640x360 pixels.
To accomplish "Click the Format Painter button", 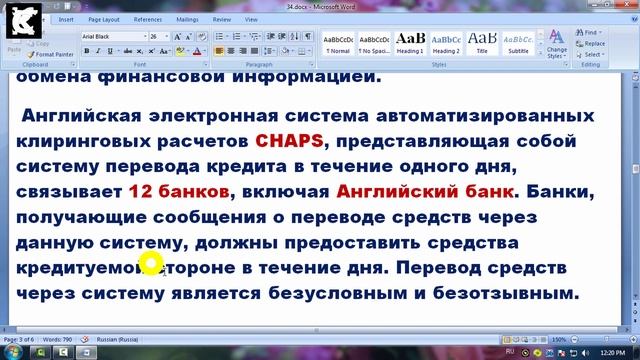I will [50, 54].
